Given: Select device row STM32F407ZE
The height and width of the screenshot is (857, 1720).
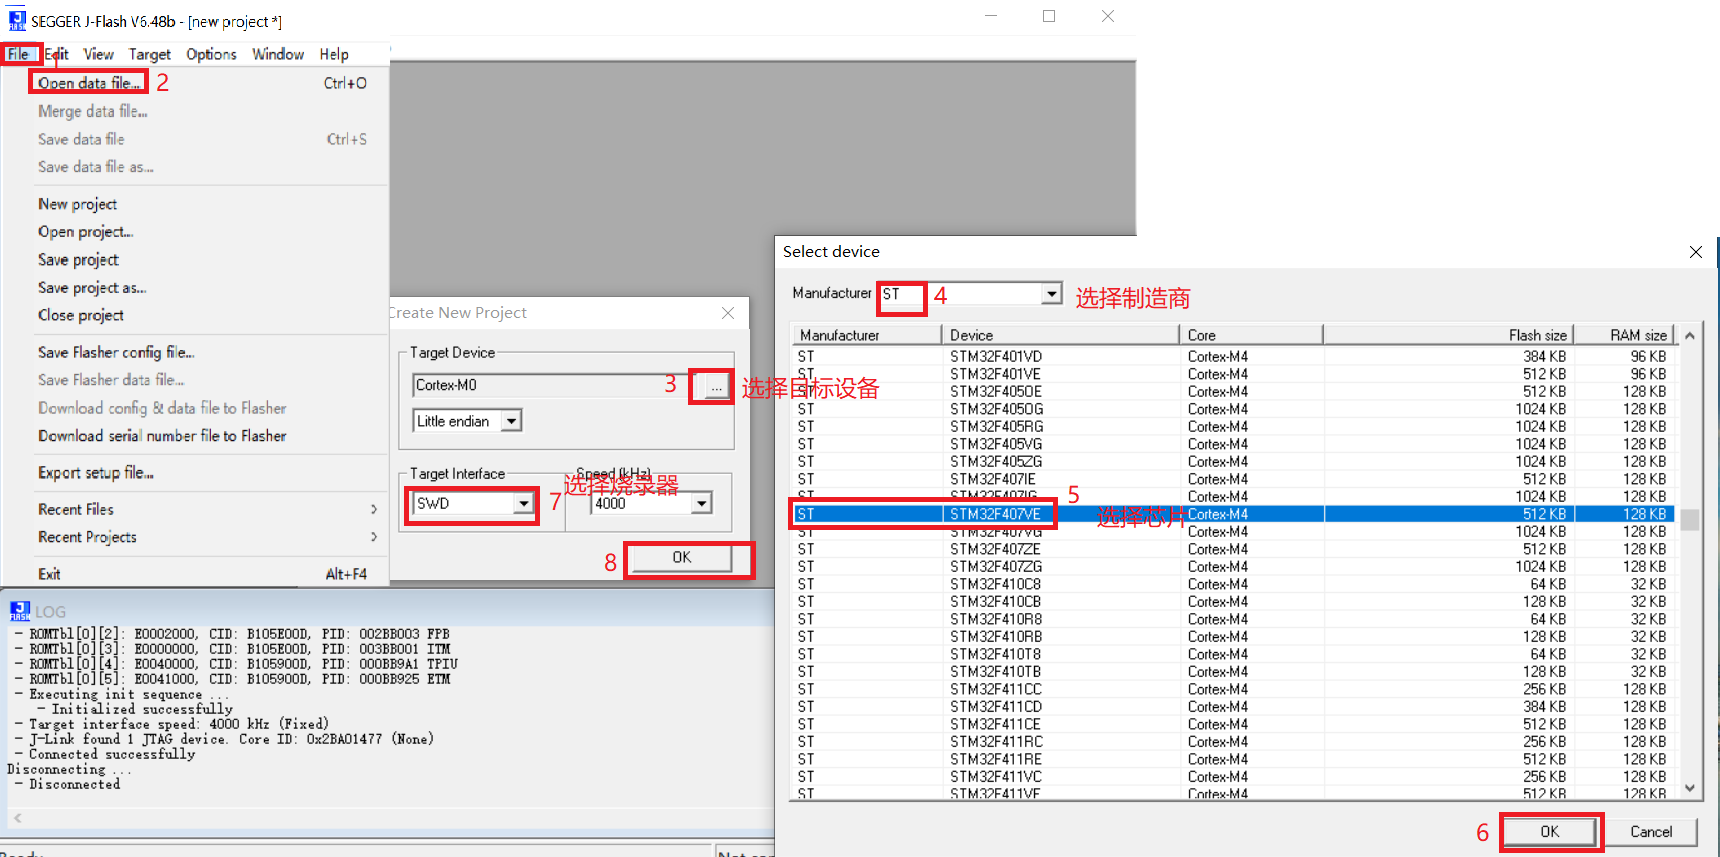Looking at the screenshot, I should point(1234,549).
